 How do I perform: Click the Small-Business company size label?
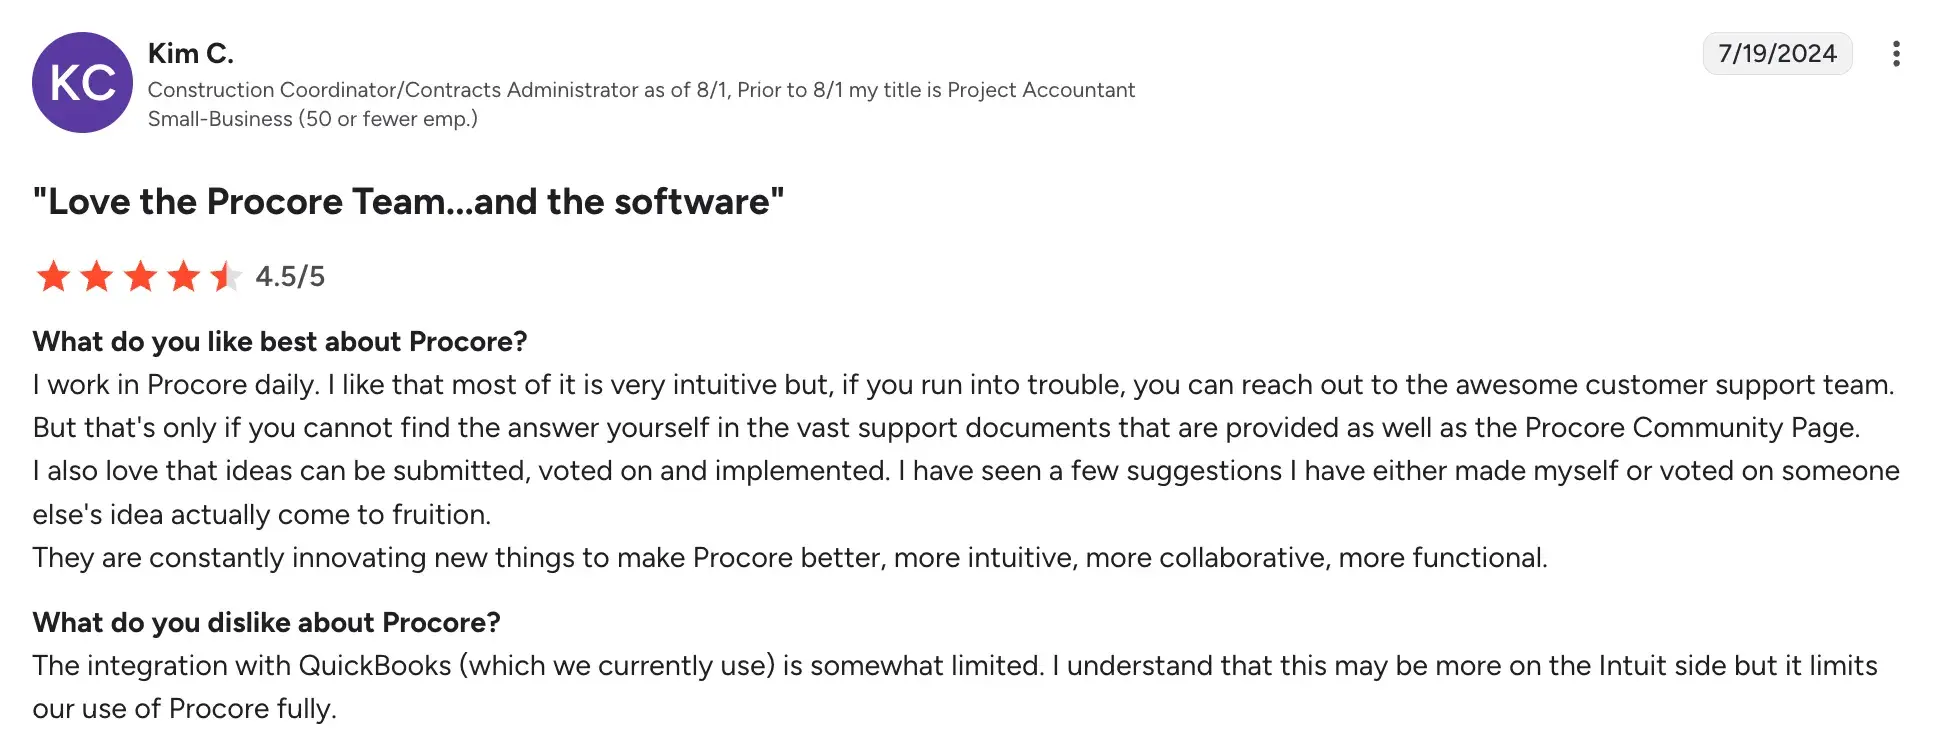(x=312, y=119)
